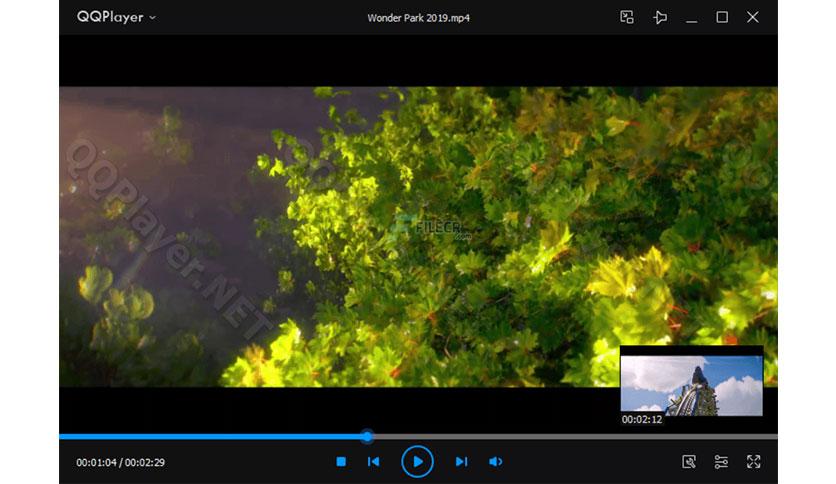Viewport: 836px width, 484px height.
Task: Click the 00:01:04 / 00:02:29 time display
Action: tap(120, 462)
